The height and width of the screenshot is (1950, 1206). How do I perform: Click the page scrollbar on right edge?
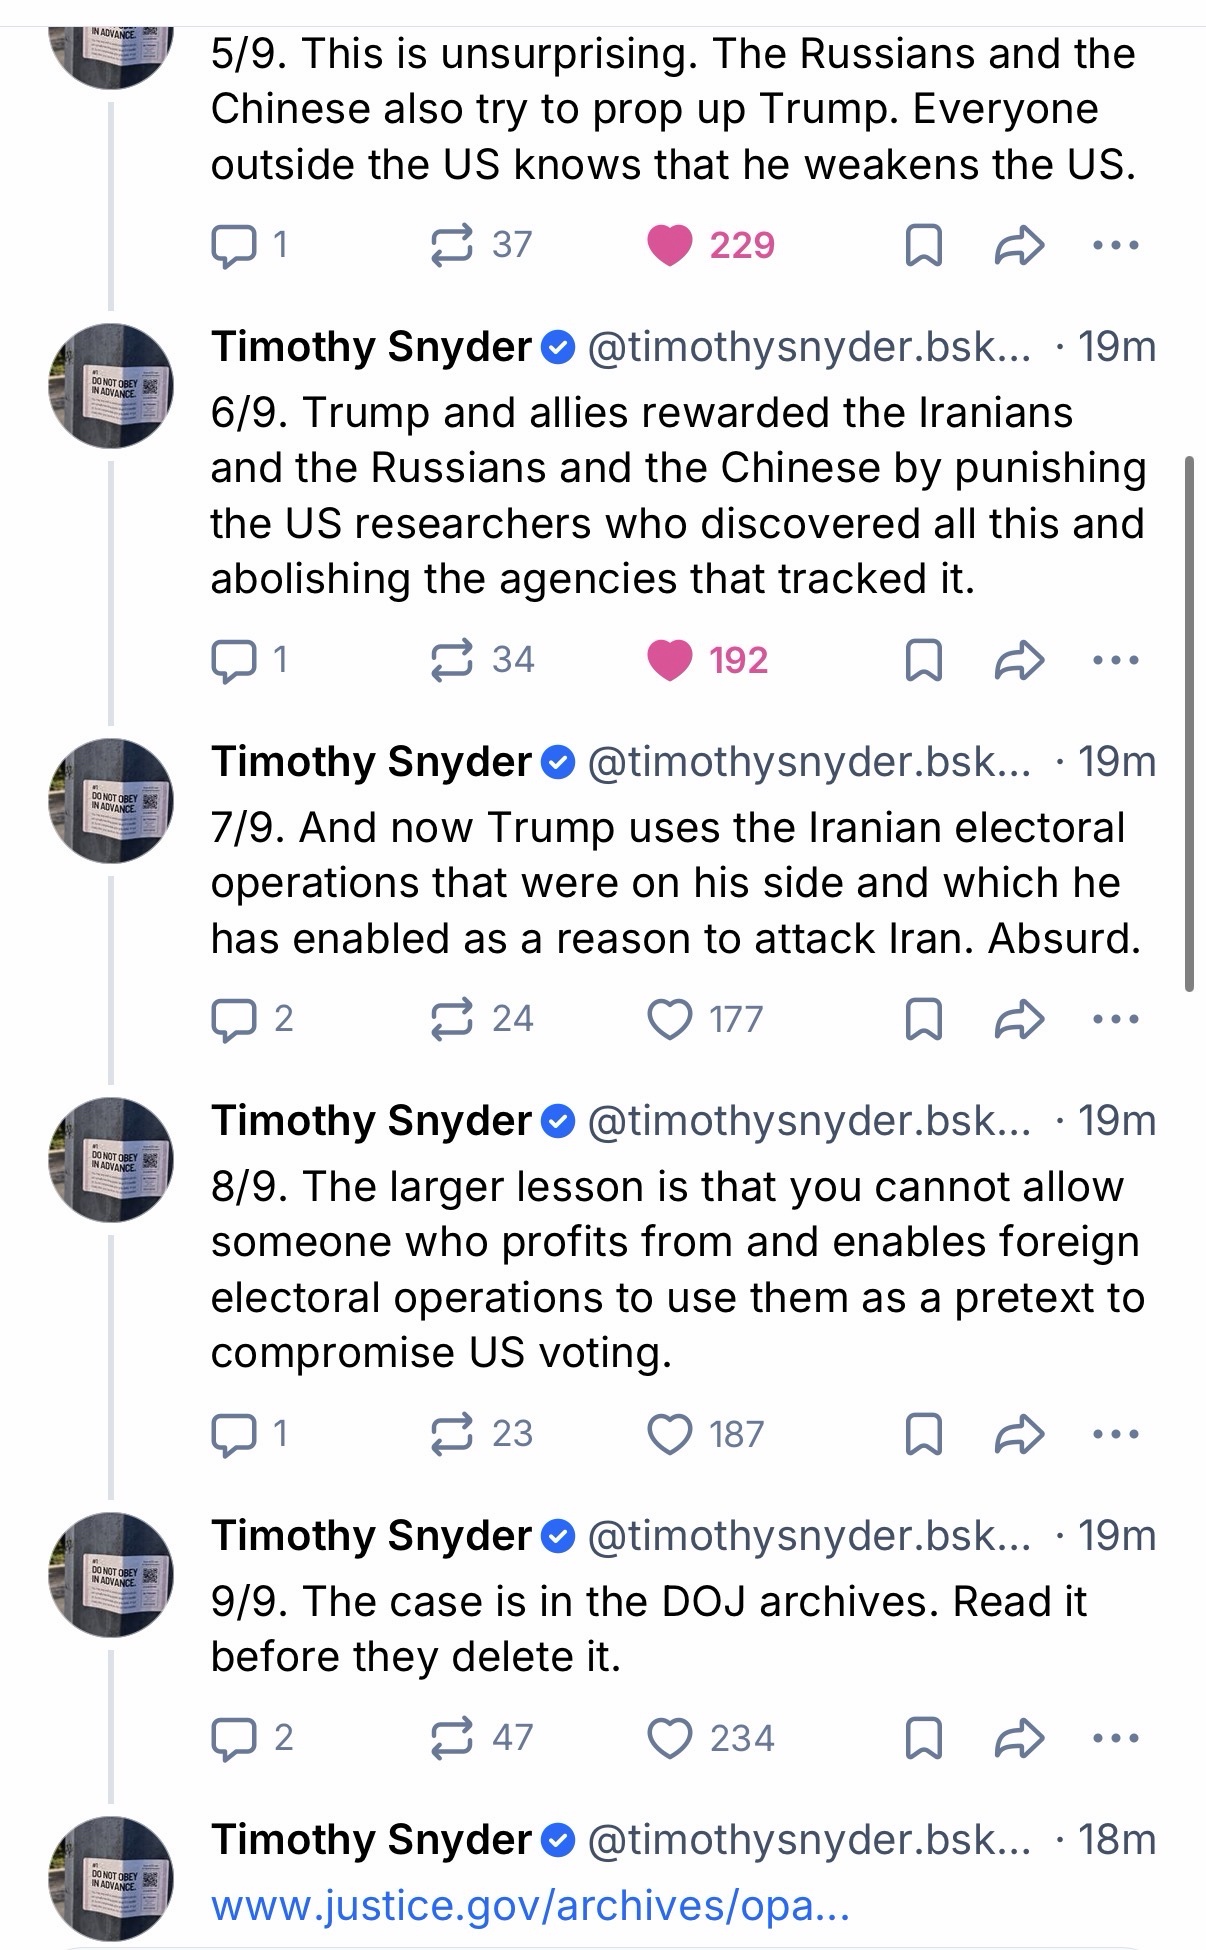pos(1189,722)
